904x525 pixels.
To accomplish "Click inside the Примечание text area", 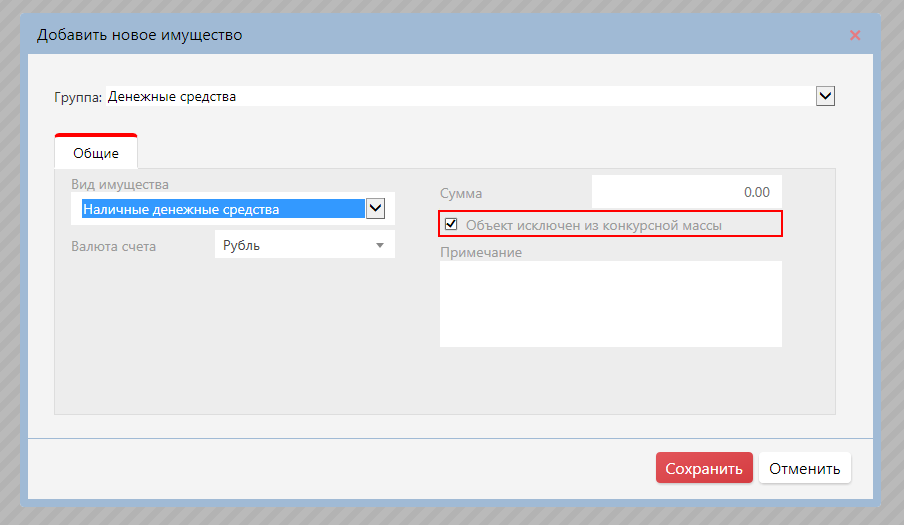I will coord(610,304).
